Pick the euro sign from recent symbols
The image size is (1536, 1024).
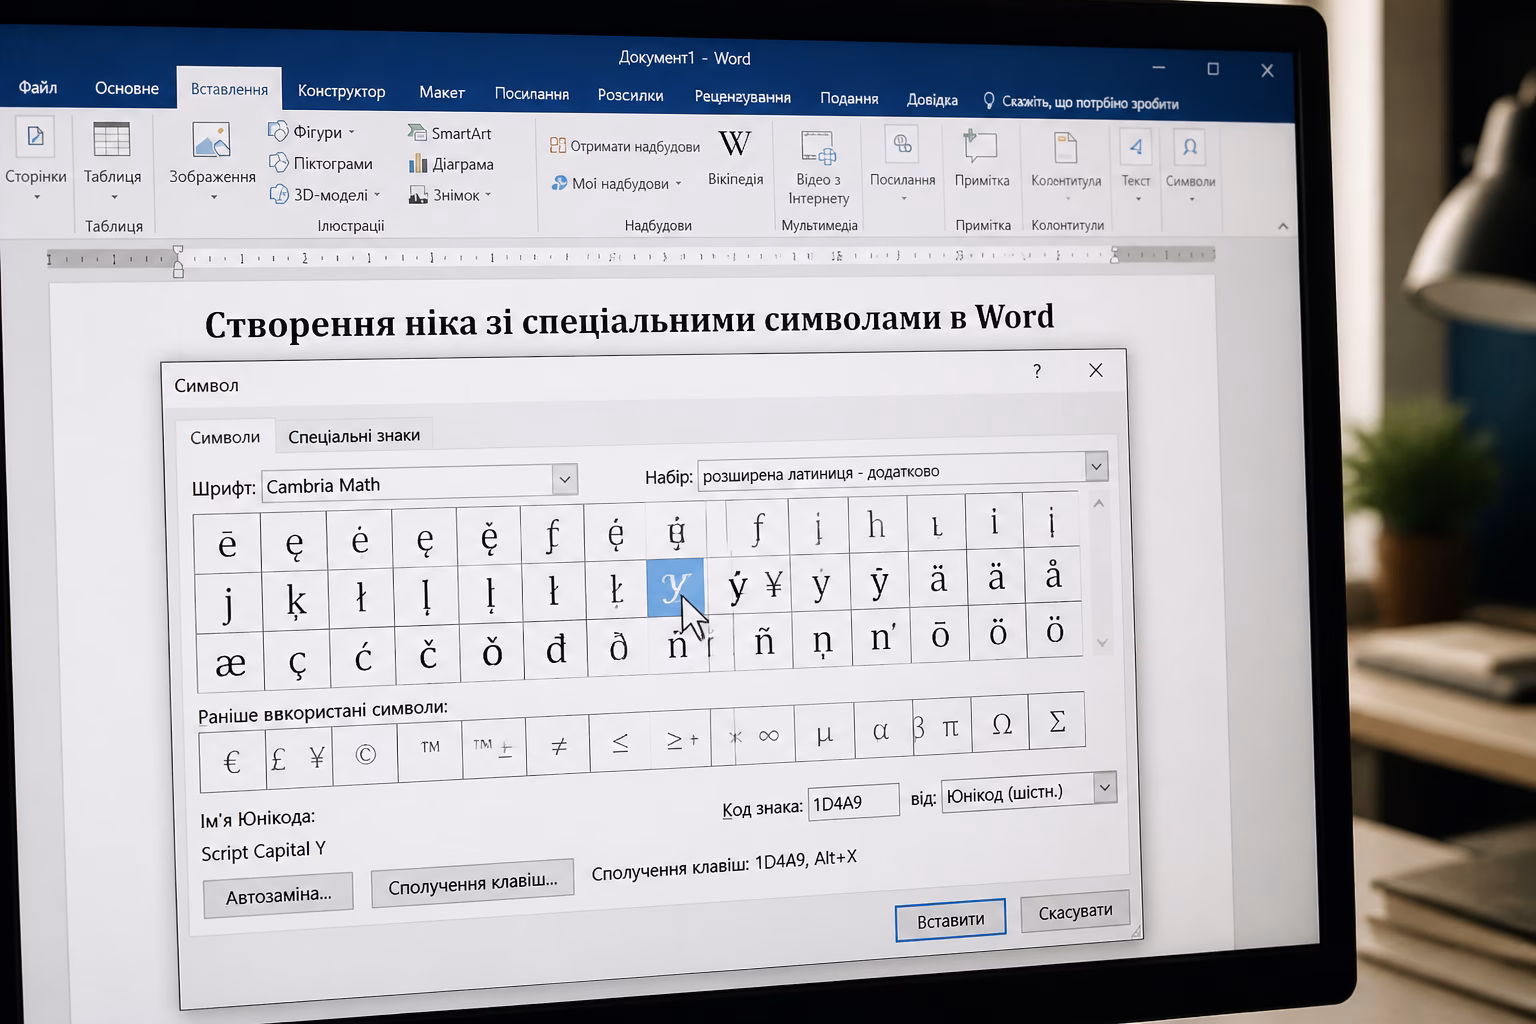[232, 761]
